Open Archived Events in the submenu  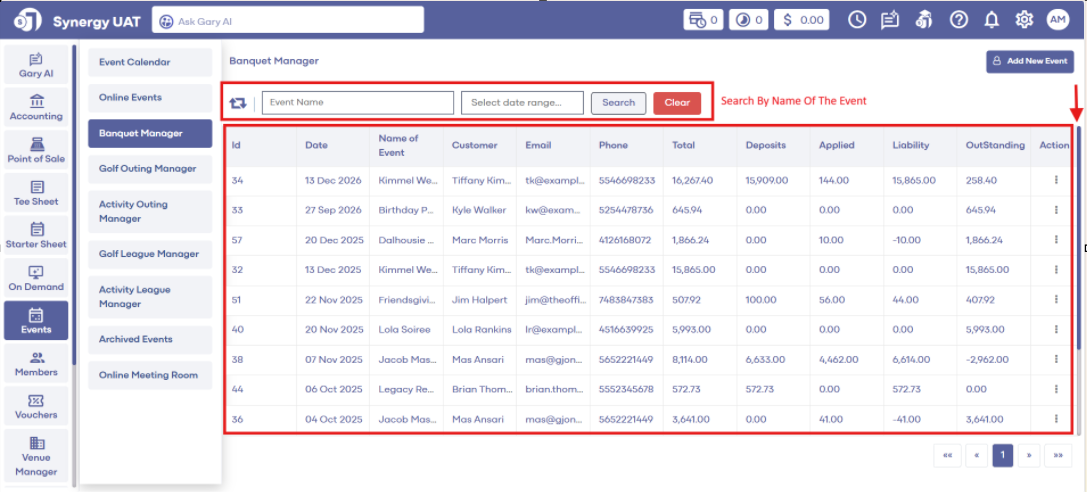tap(149, 340)
